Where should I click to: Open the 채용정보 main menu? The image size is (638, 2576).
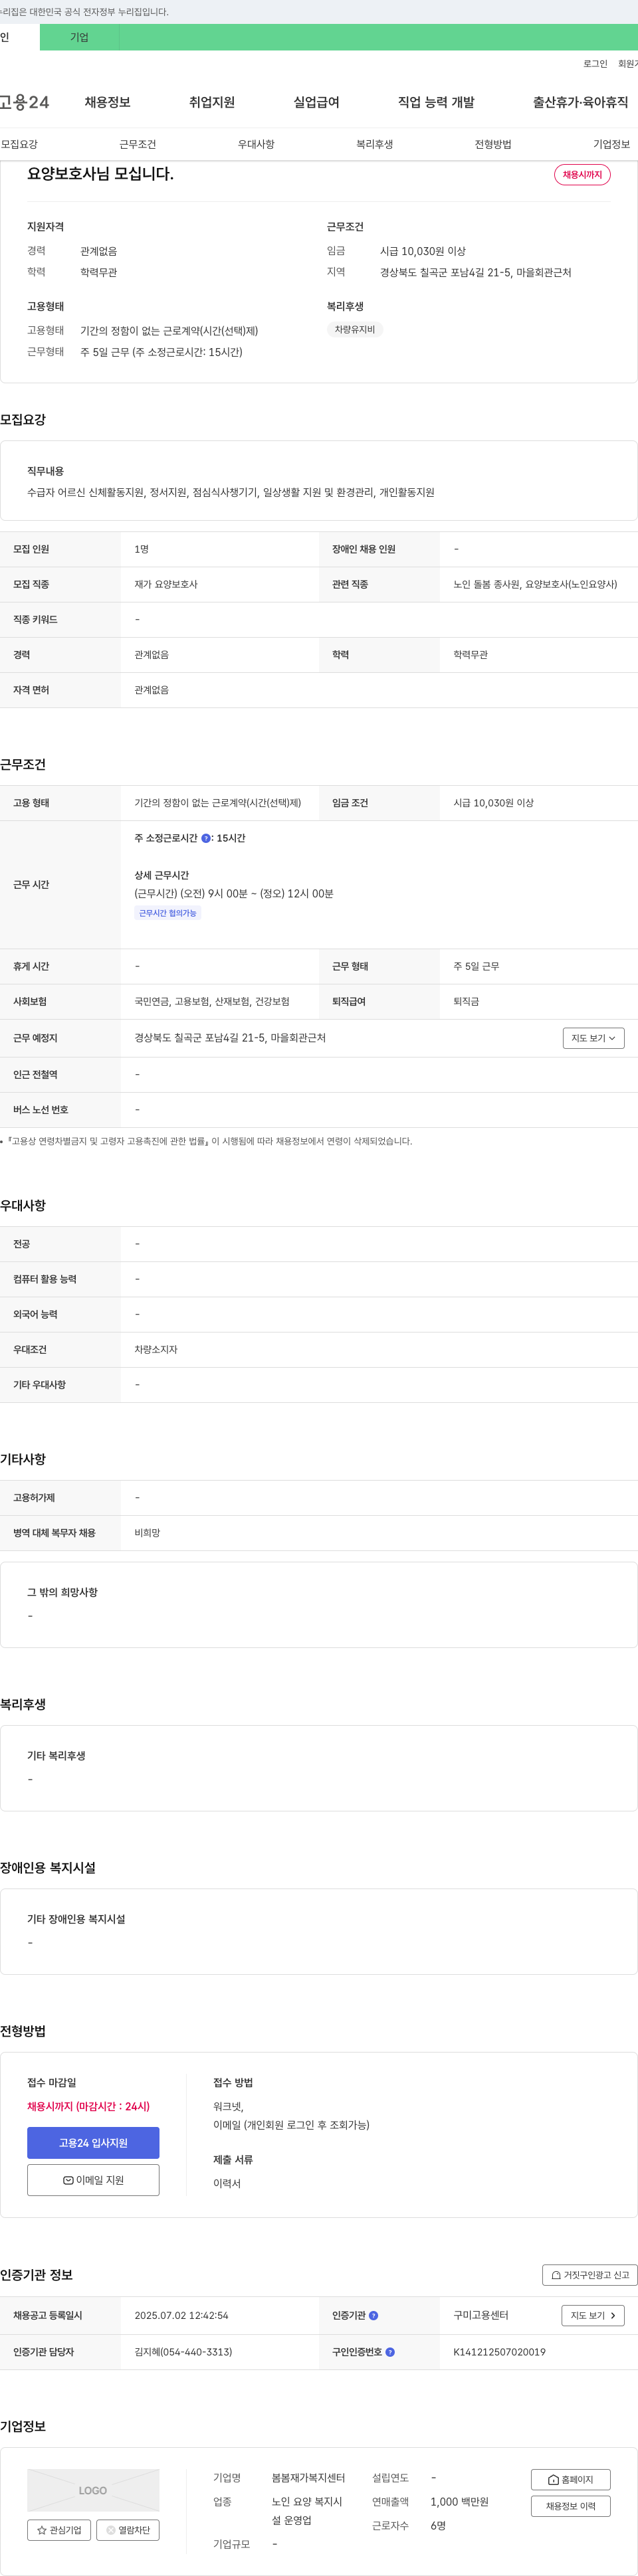[108, 102]
